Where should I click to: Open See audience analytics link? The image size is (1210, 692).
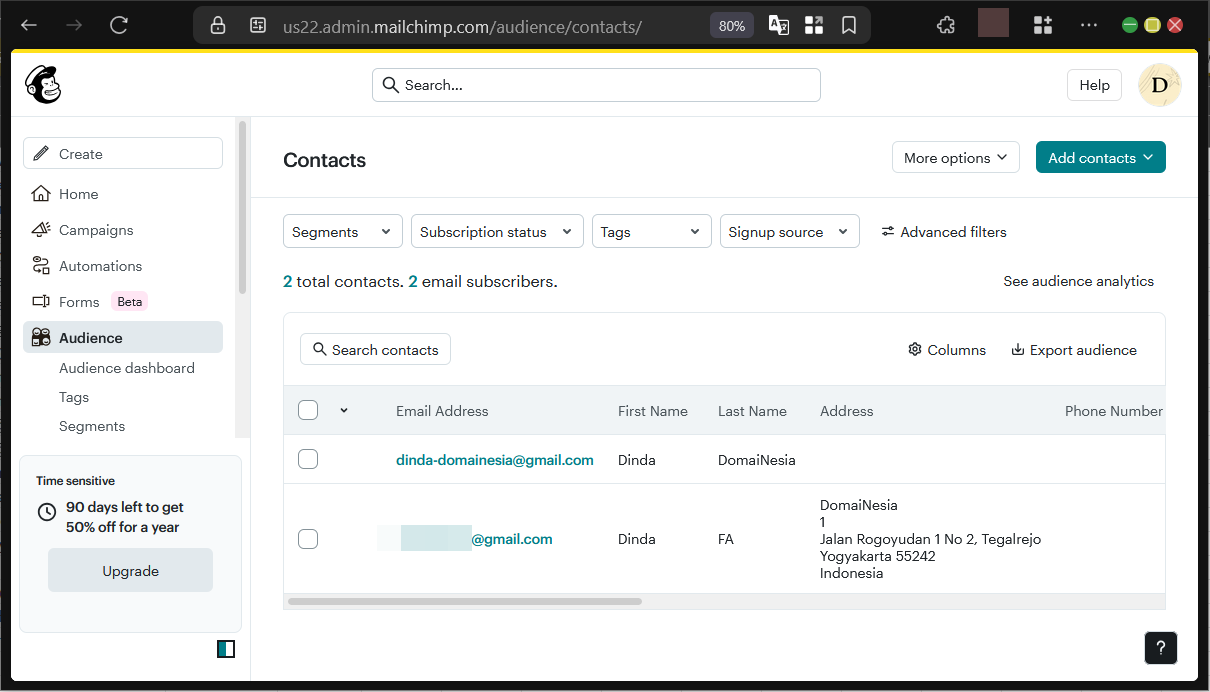[x=1078, y=281]
